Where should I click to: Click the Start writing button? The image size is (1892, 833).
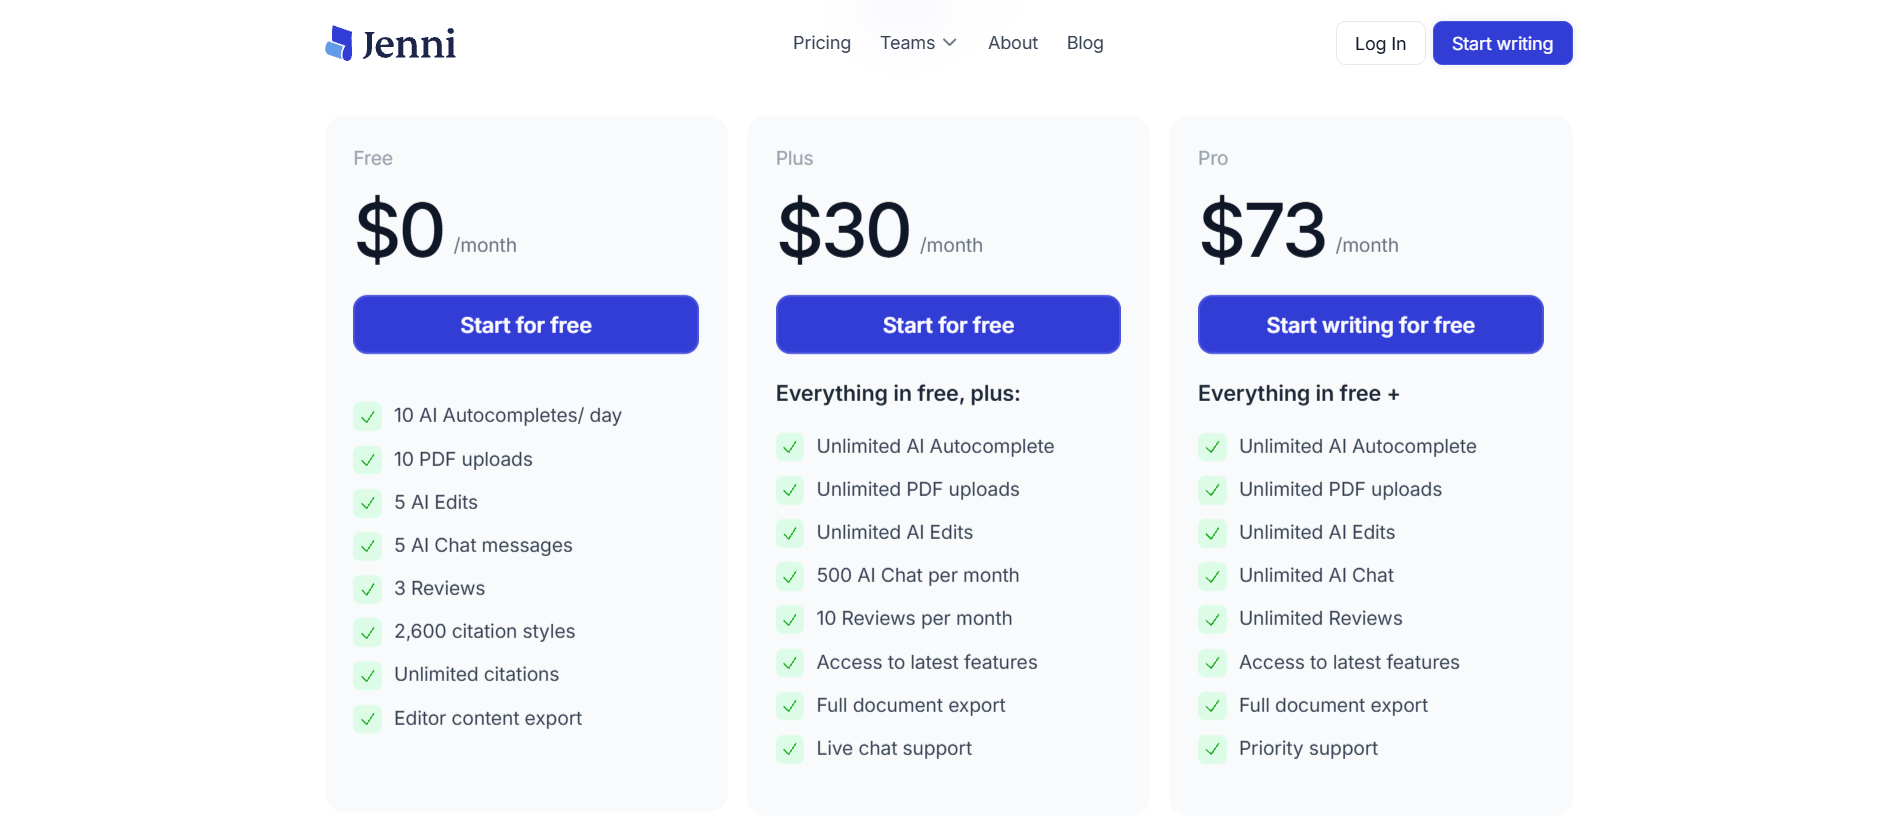tap(1502, 43)
